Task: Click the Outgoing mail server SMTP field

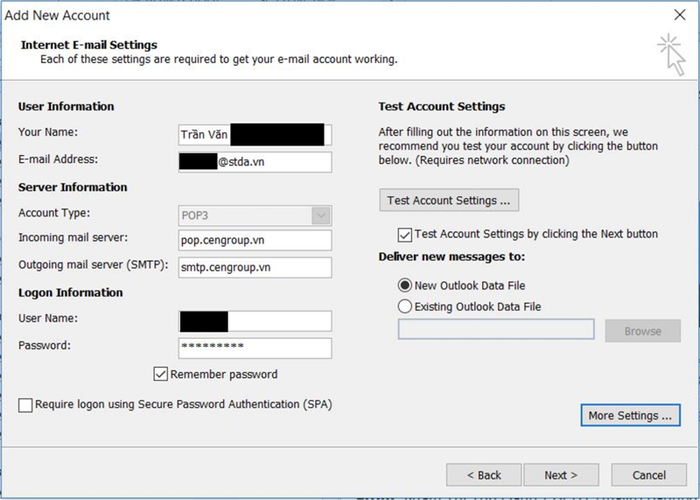Action: click(x=255, y=267)
